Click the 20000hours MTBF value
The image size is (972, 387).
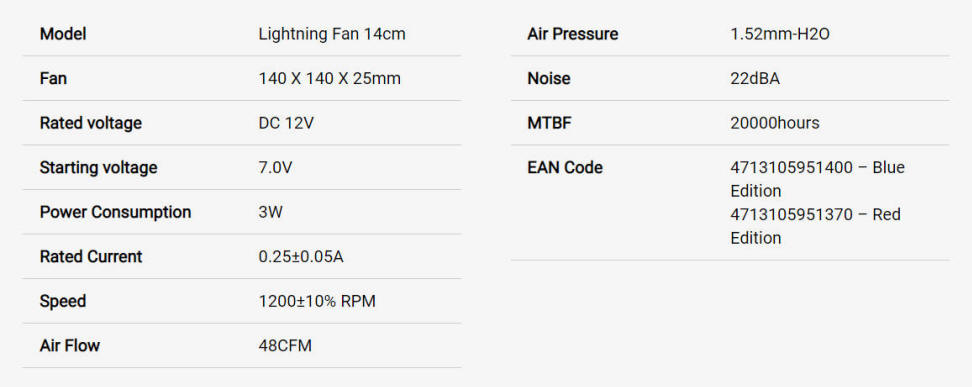pos(775,123)
